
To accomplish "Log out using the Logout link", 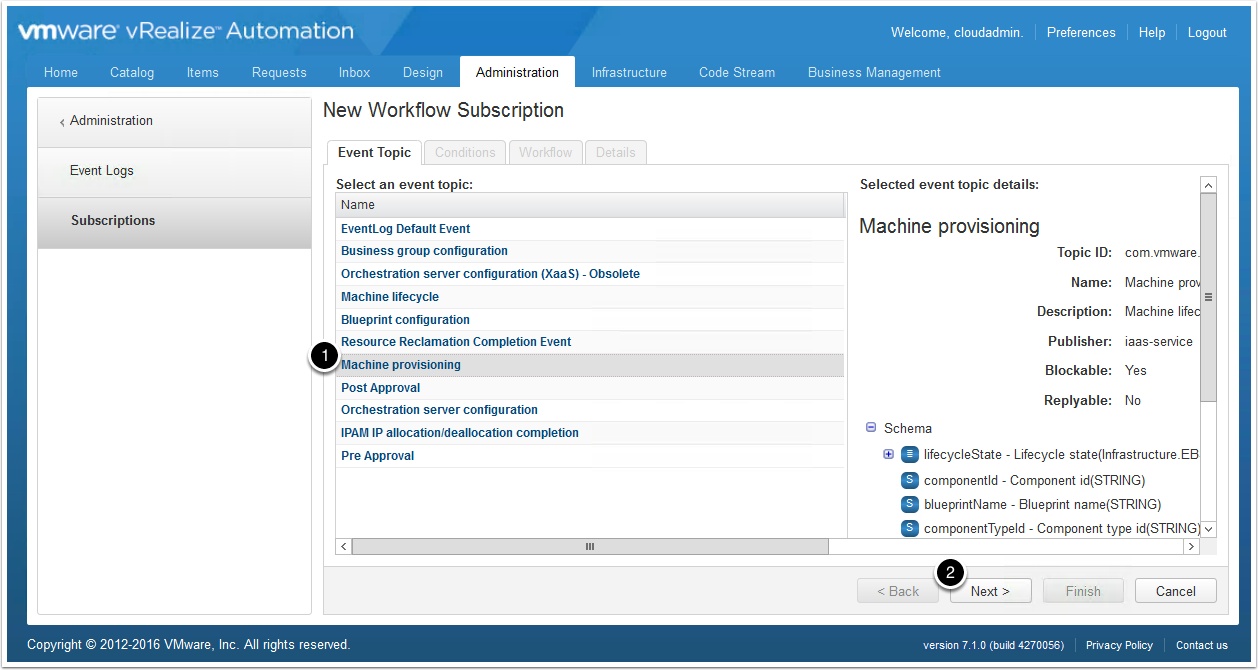I will tap(1207, 32).
